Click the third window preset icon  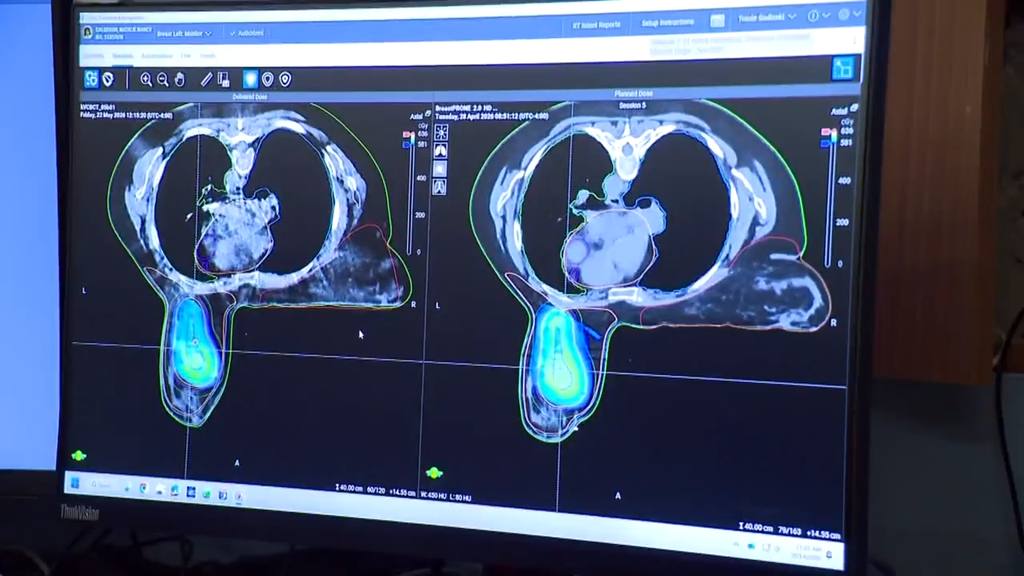(440, 169)
